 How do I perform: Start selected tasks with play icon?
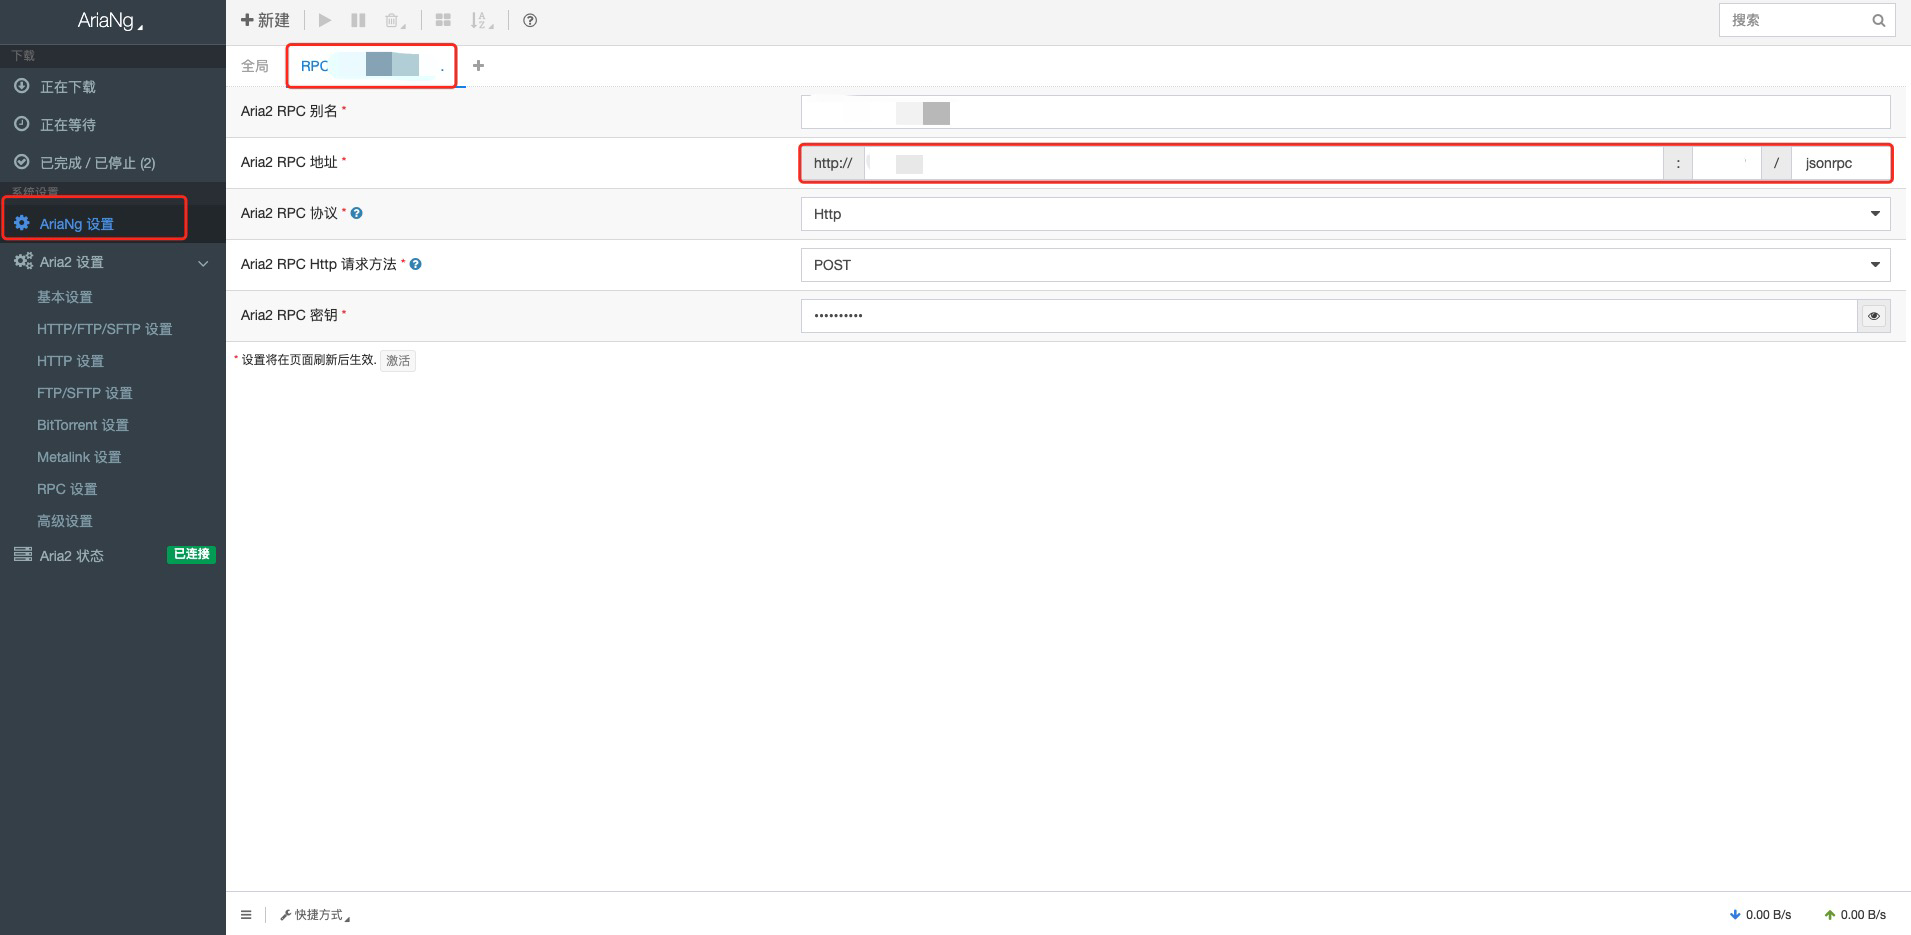(x=325, y=20)
